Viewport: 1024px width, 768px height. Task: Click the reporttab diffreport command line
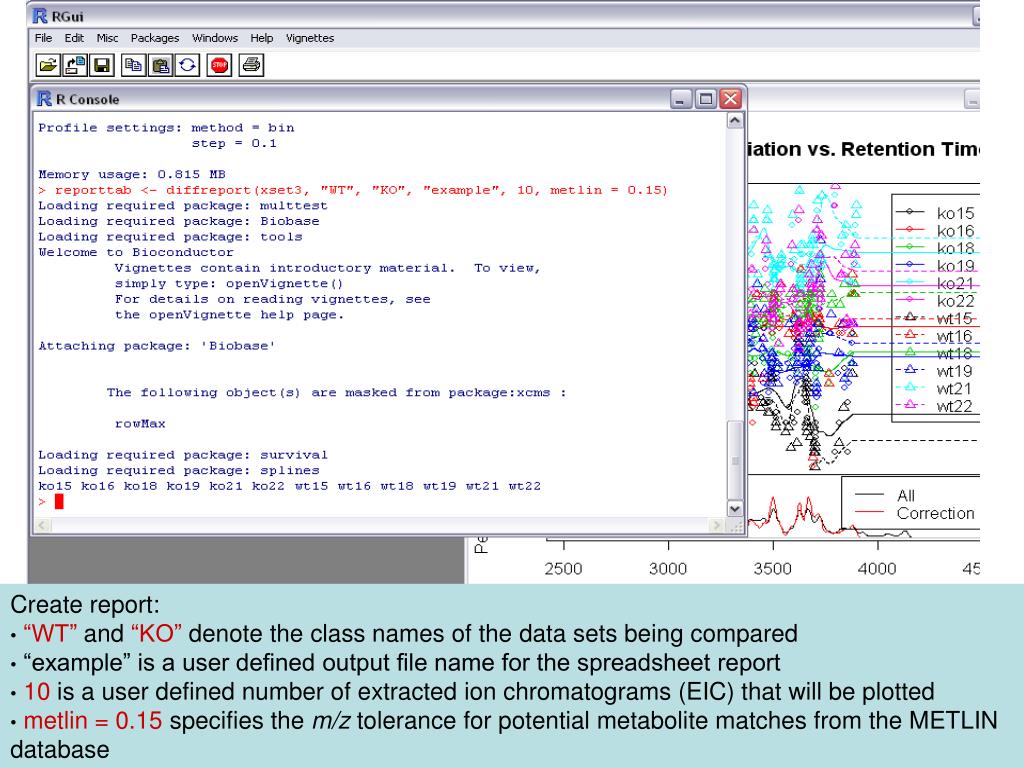[353, 190]
